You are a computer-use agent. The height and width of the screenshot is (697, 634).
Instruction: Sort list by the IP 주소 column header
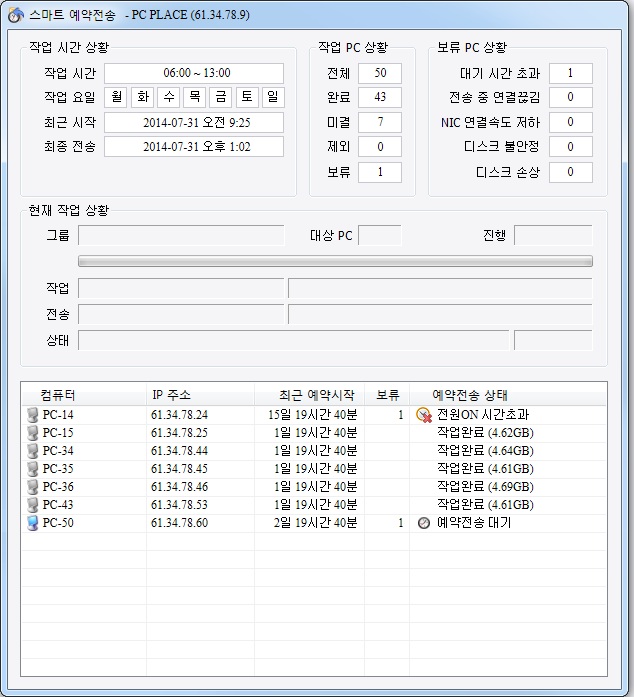[x=170, y=395]
